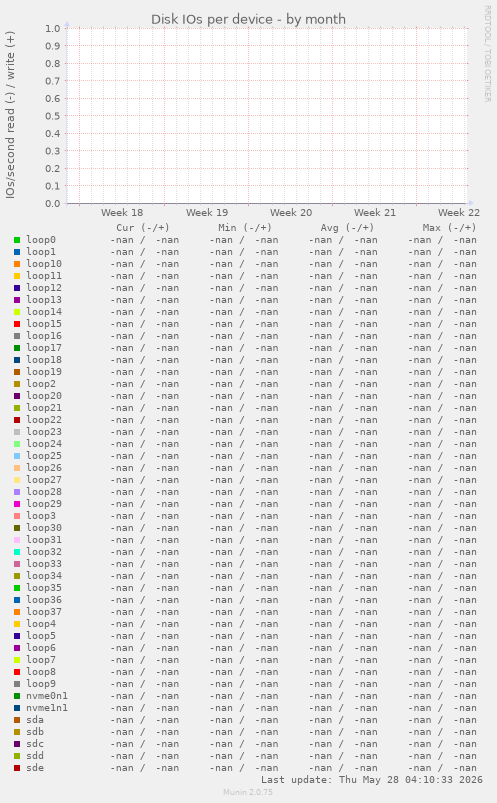Screen dimensions: 497x803
Task: Select the nvme1n1 legend label
Action: click(x=47, y=708)
